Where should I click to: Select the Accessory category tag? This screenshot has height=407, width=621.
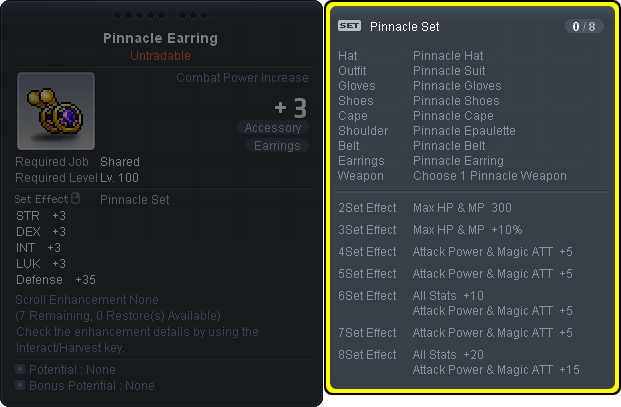[x=273, y=128]
